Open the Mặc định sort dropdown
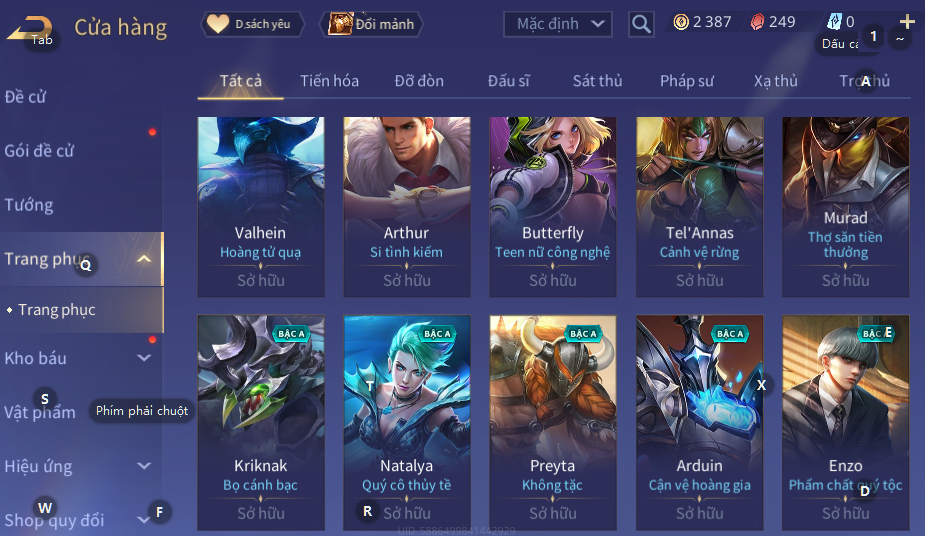The width and height of the screenshot is (925, 536). click(x=557, y=24)
